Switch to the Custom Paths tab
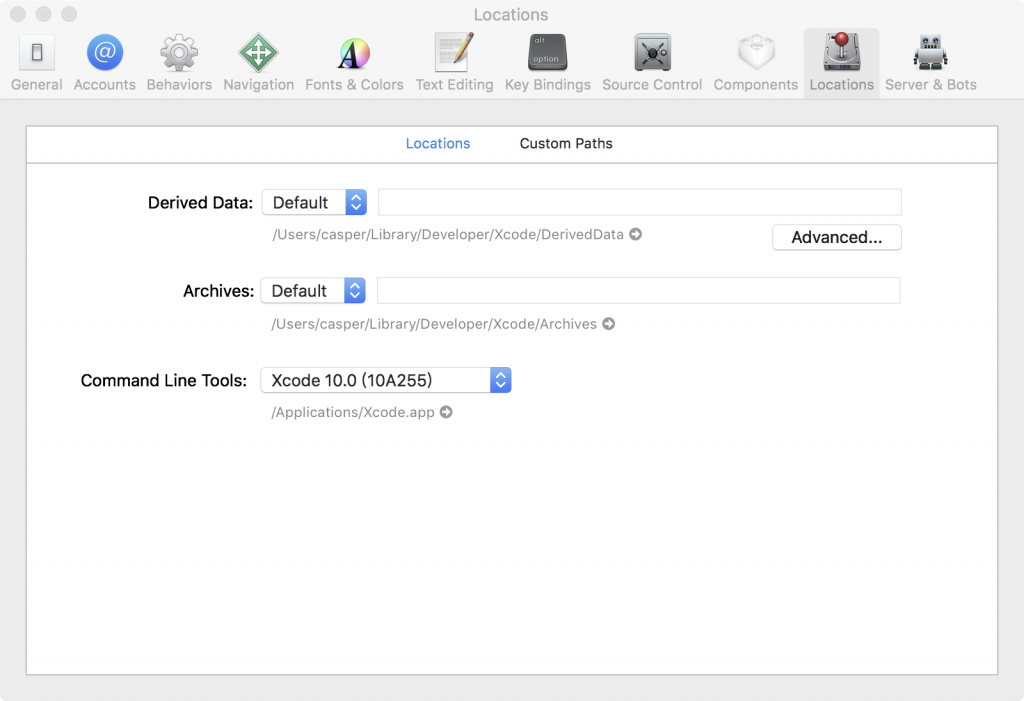The height and width of the screenshot is (701, 1024). [566, 143]
